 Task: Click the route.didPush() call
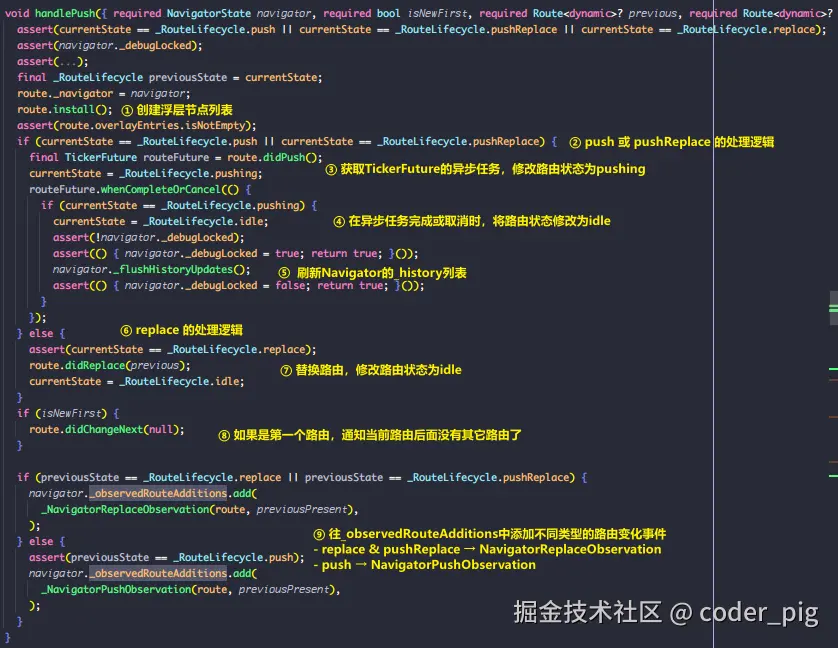275,157
